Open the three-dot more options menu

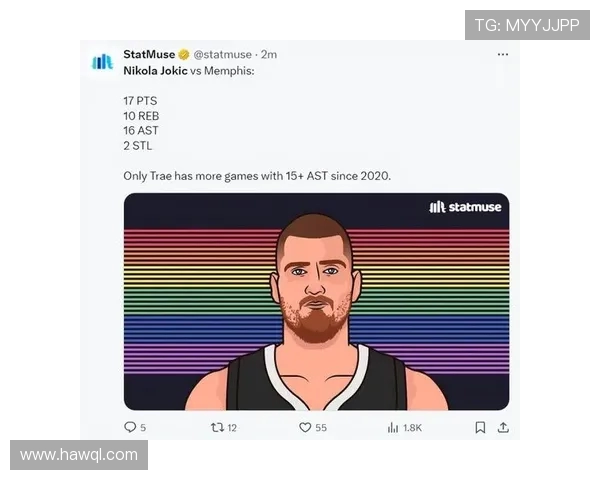pos(503,55)
